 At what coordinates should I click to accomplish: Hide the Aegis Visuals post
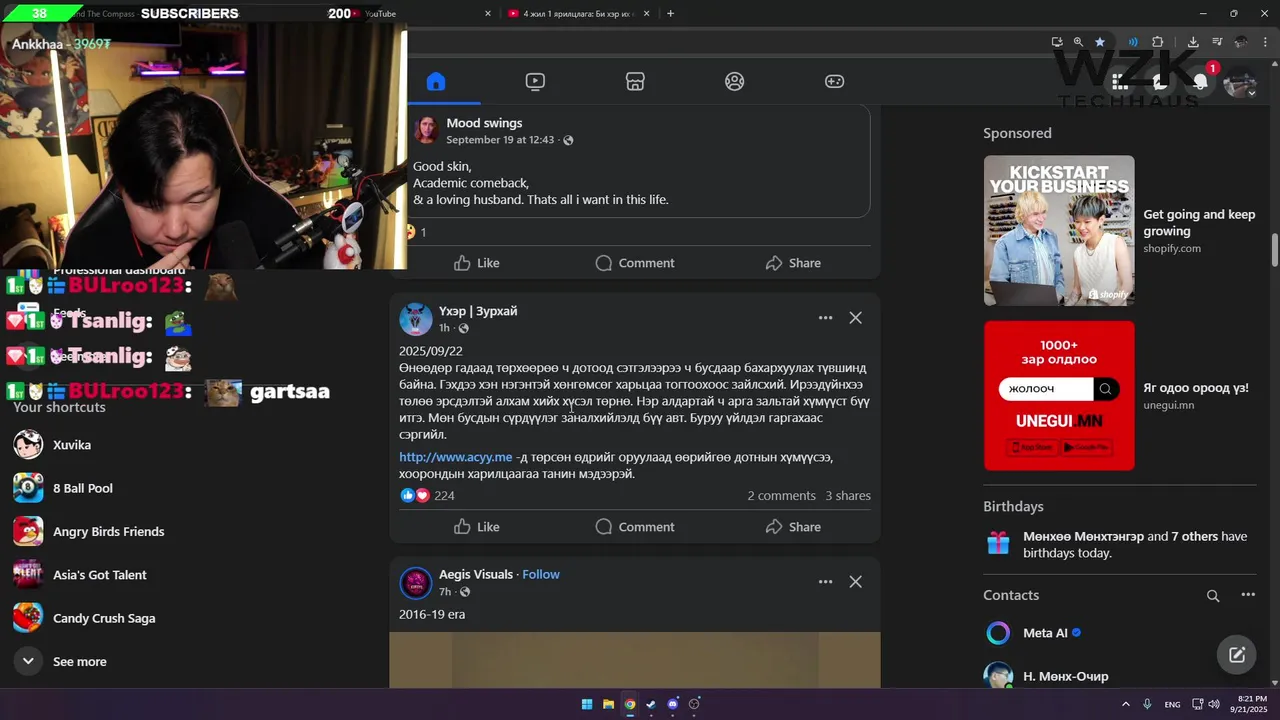pos(855,582)
